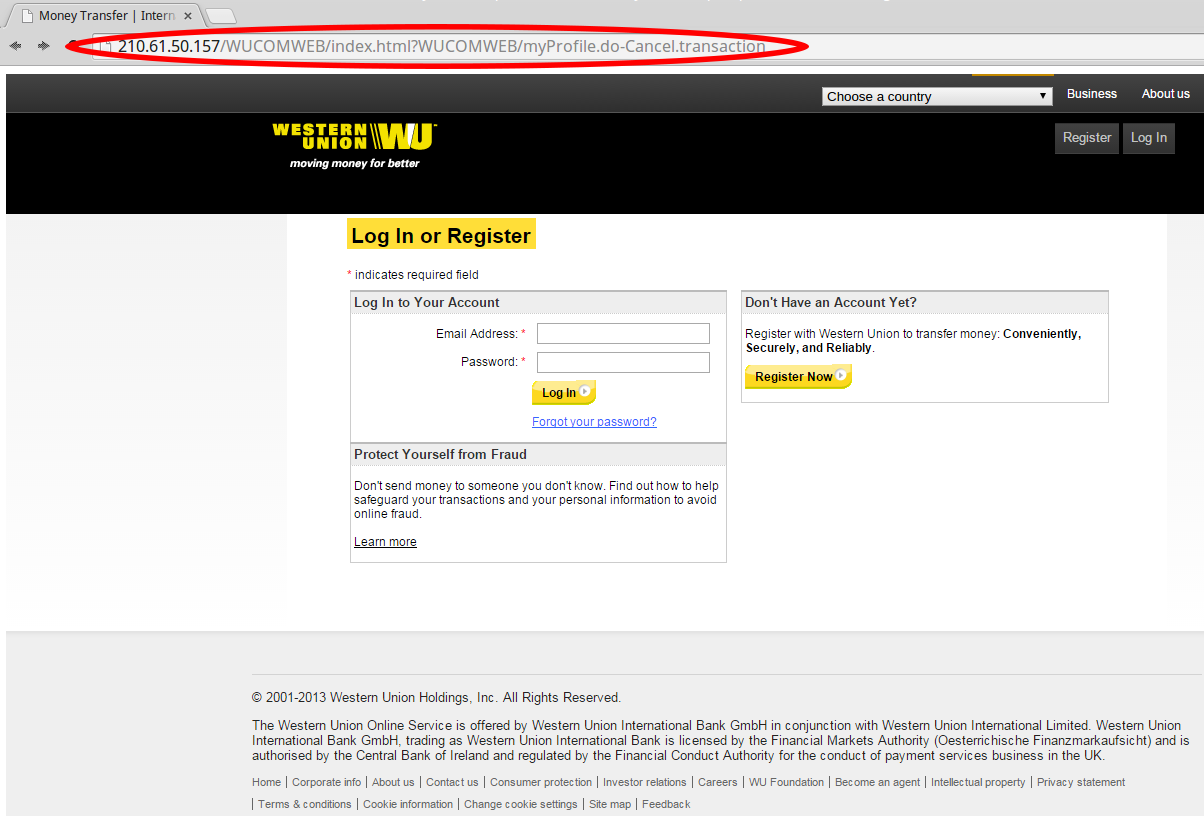
Task: Click Change cookie settings footer link
Action: [x=520, y=804]
